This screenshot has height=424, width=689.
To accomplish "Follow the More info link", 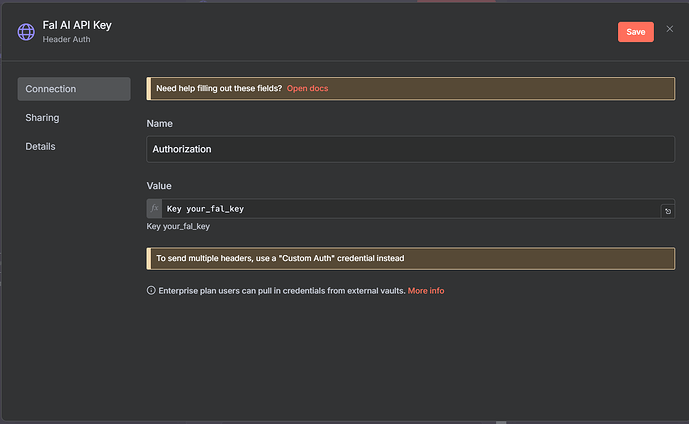I will pyautogui.click(x=426, y=291).
